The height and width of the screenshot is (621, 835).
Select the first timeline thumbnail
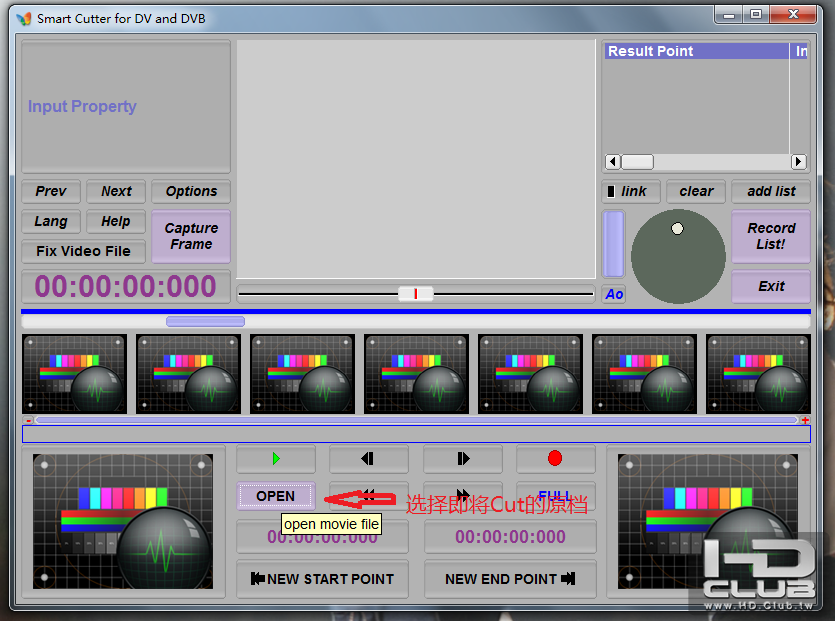[75, 374]
